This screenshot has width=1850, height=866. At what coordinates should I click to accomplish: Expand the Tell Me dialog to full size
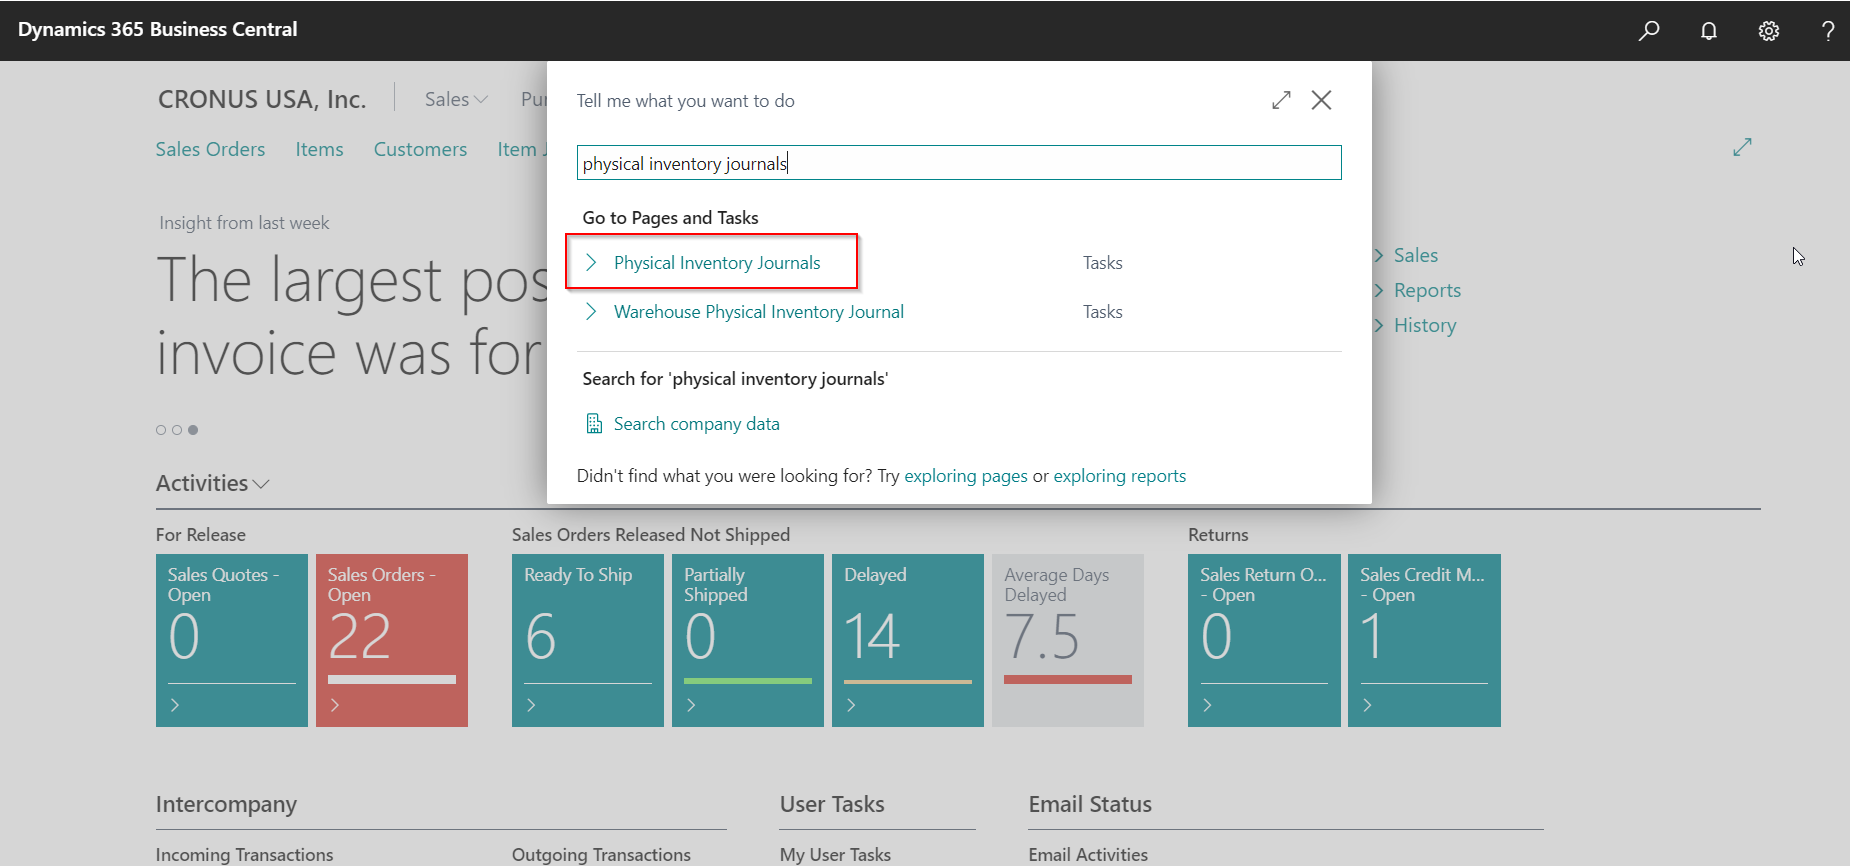pyautogui.click(x=1281, y=100)
